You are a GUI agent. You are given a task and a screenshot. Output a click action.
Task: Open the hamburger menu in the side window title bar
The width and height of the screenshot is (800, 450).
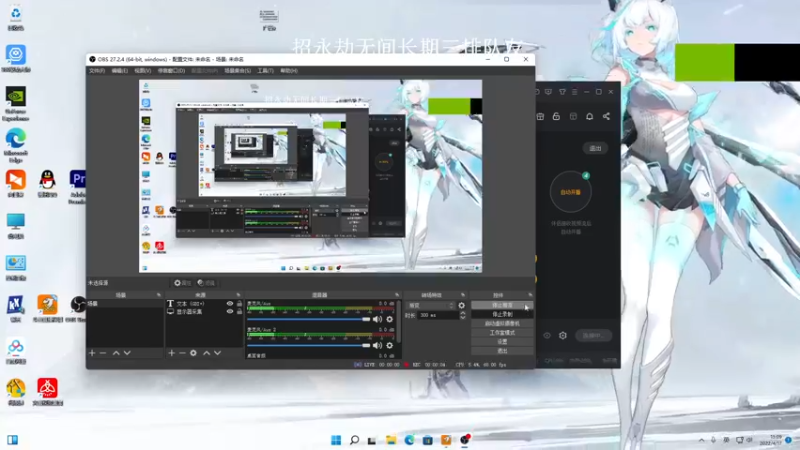[x=574, y=92]
